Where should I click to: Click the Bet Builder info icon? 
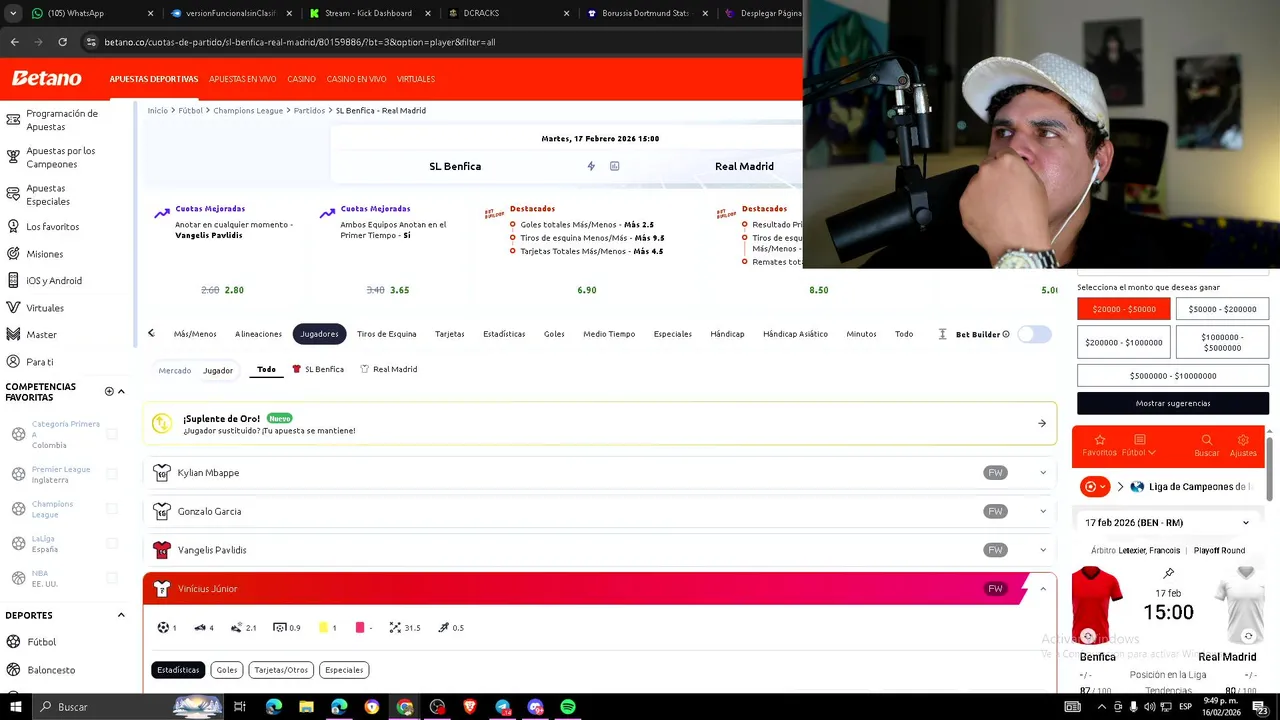(x=1006, y=334)
